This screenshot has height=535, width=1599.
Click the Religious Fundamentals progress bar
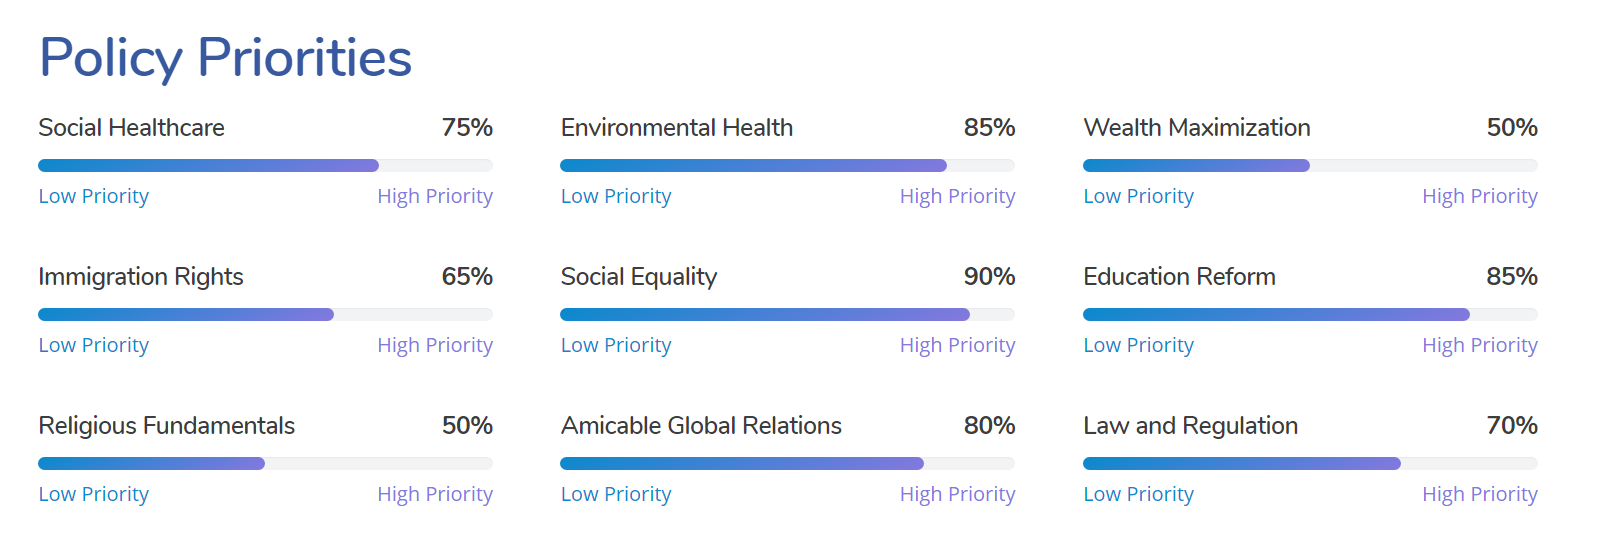tap(265, 463)
